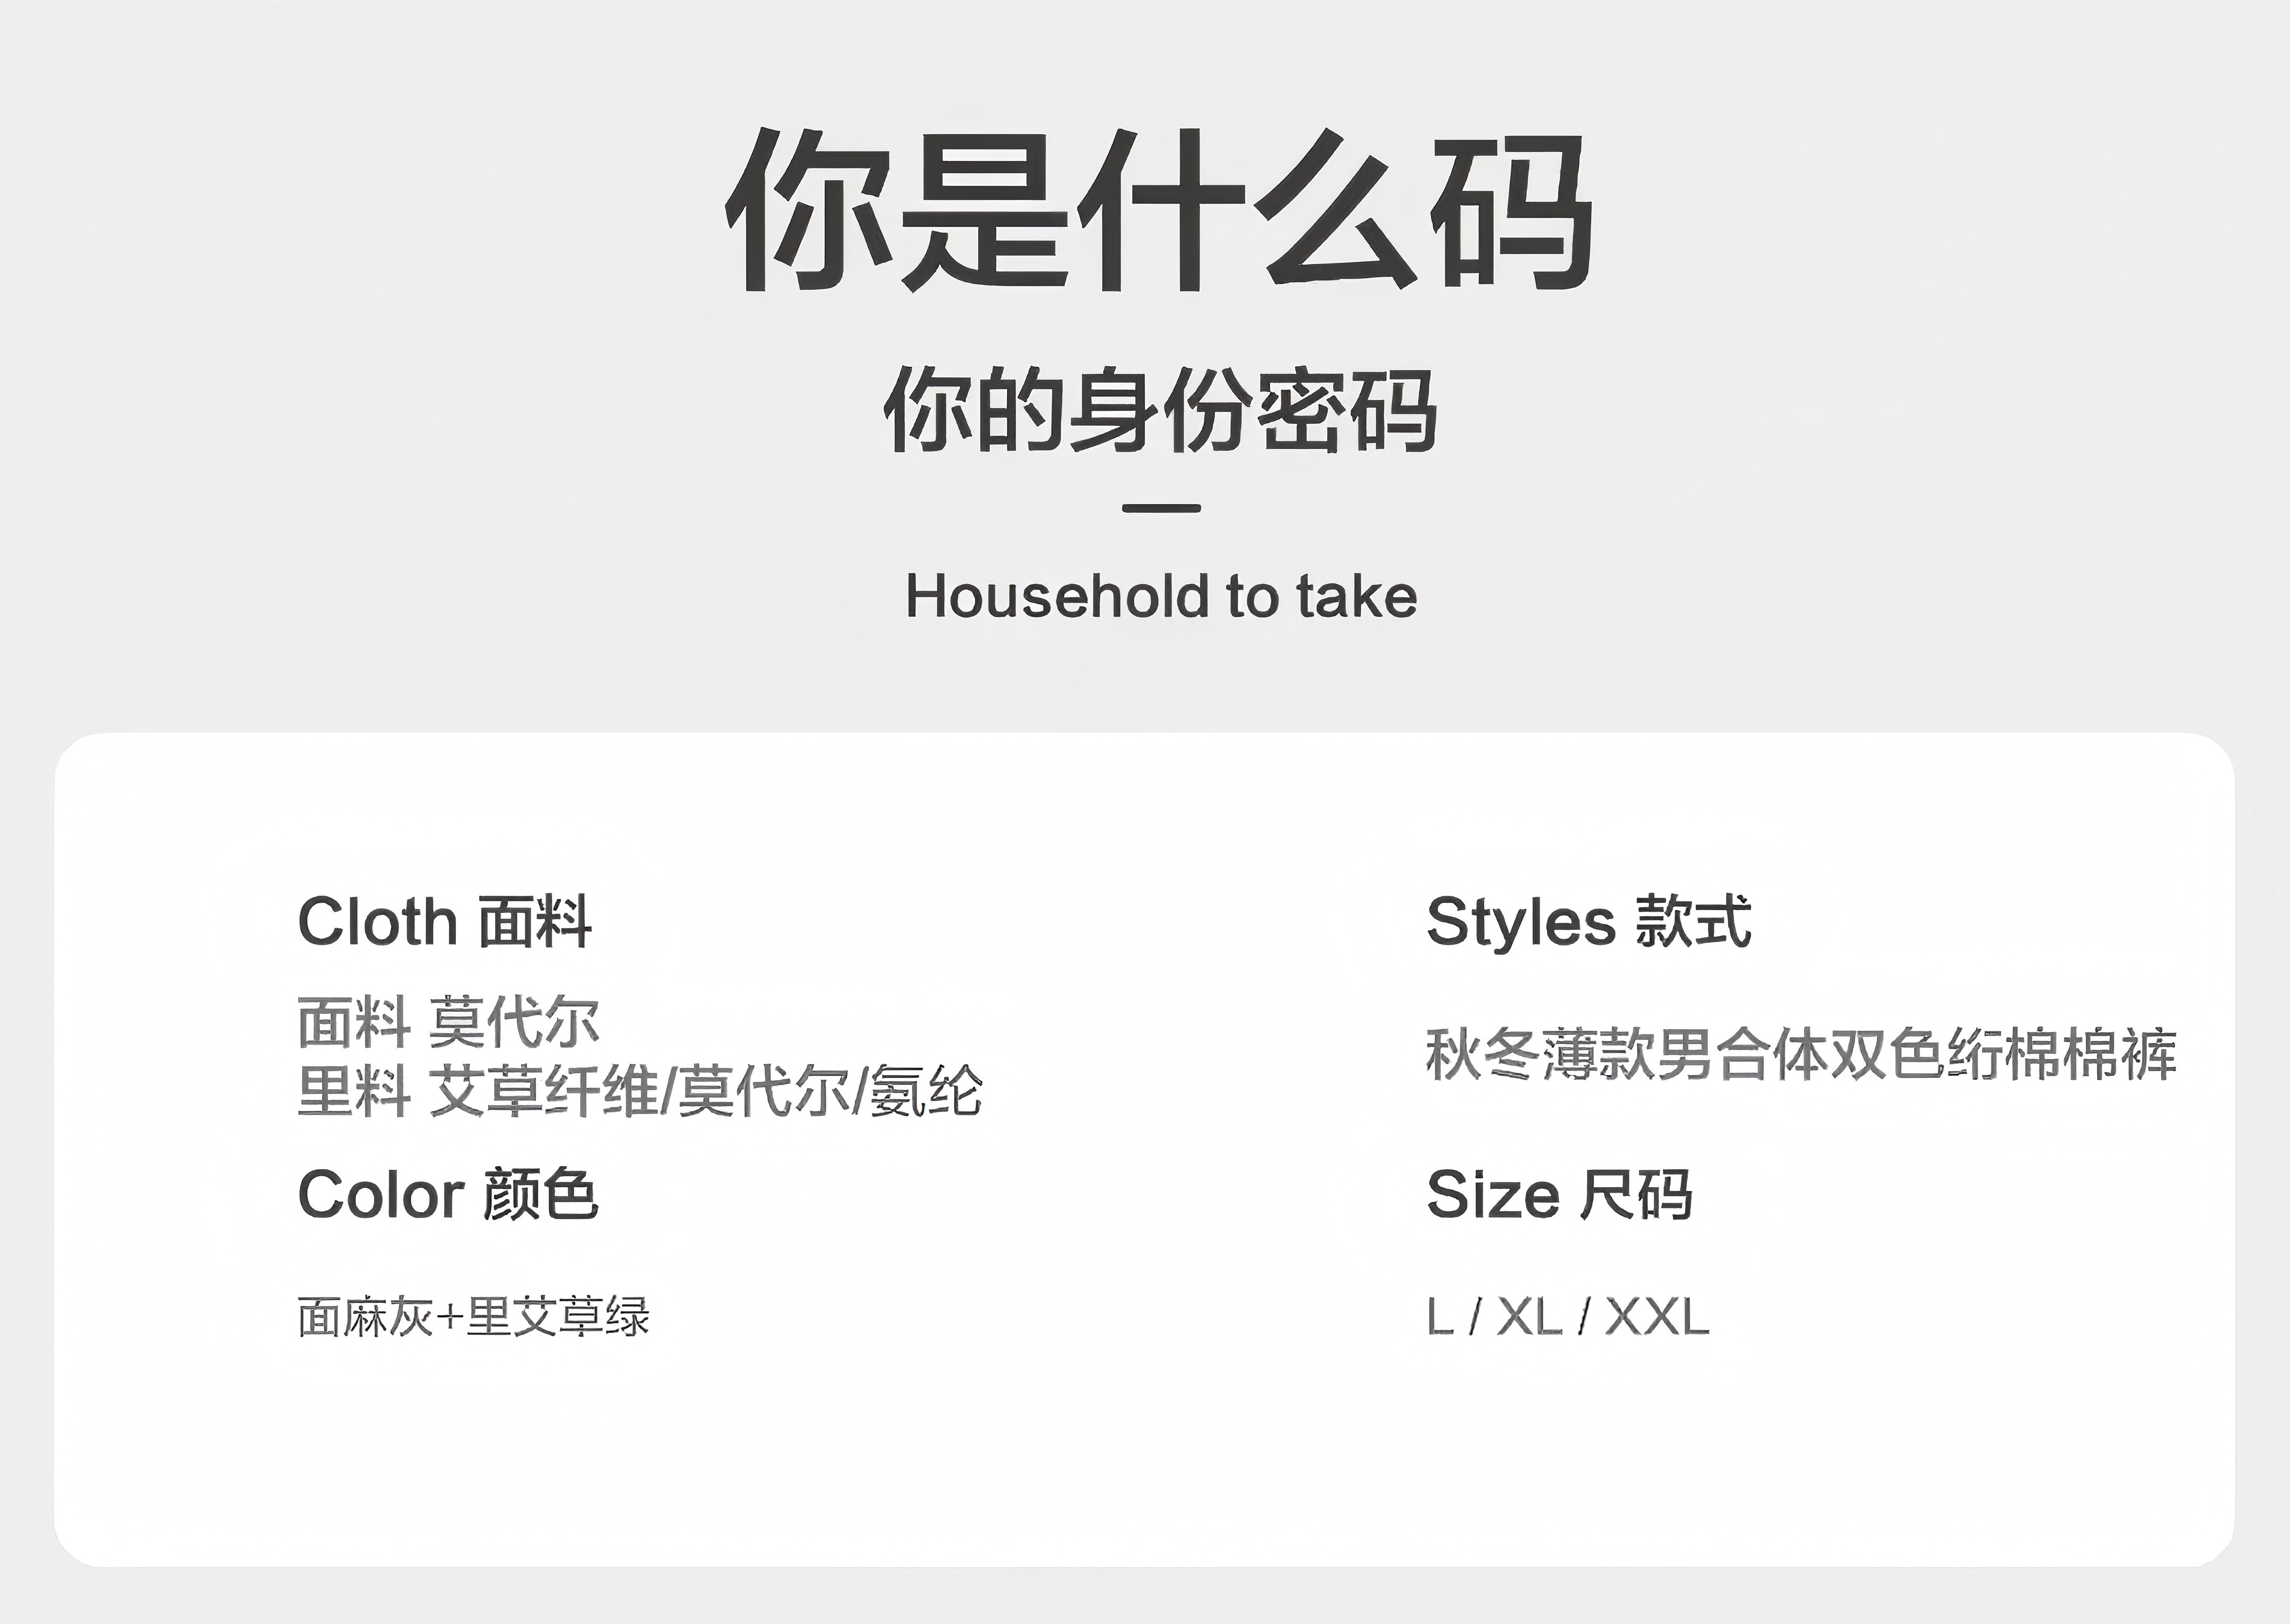Click the large heading 你是什么码
Image resolution: width=2290 pixels, height=1624 pixels.
click(1160, 211)
